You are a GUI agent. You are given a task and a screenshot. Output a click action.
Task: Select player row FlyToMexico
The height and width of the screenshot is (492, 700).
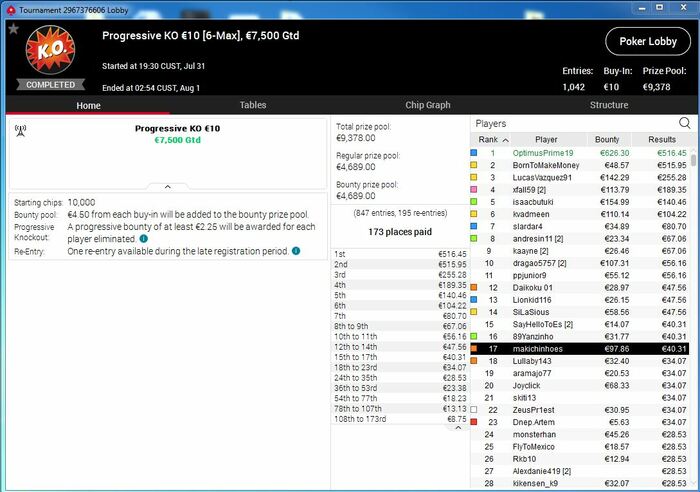(579, 446)
